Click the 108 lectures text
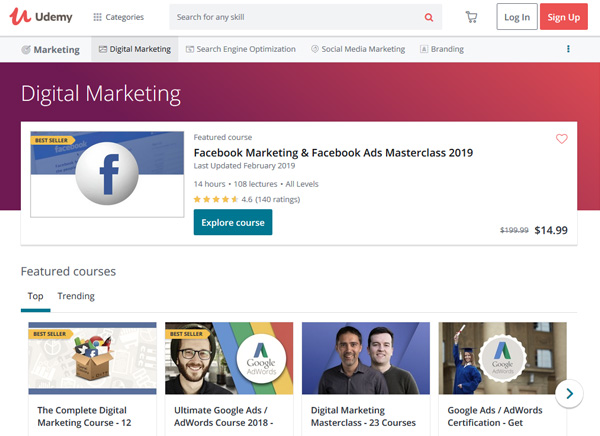Image resolution: width=600 pixels, height=436 pixels. (255, 184)
